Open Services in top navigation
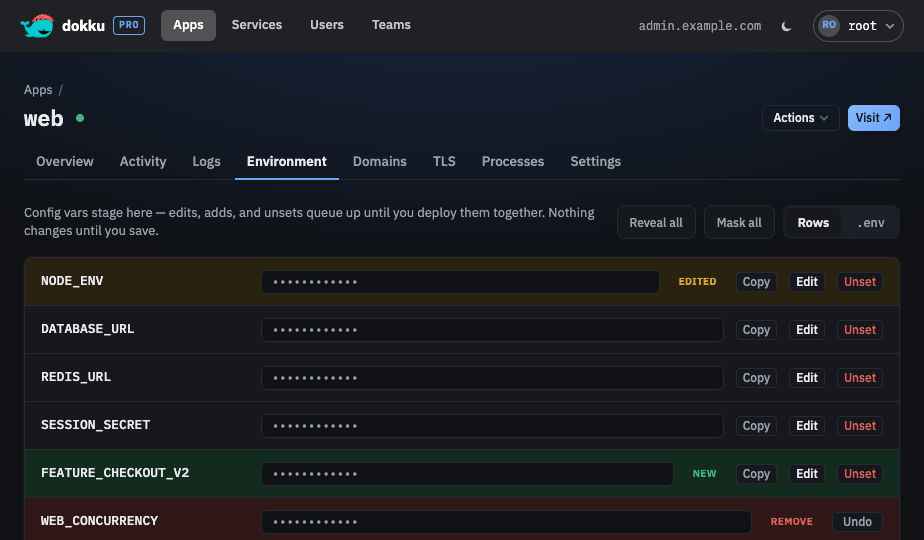The width and height of the screenshot is (924, 540). [256, 25]
